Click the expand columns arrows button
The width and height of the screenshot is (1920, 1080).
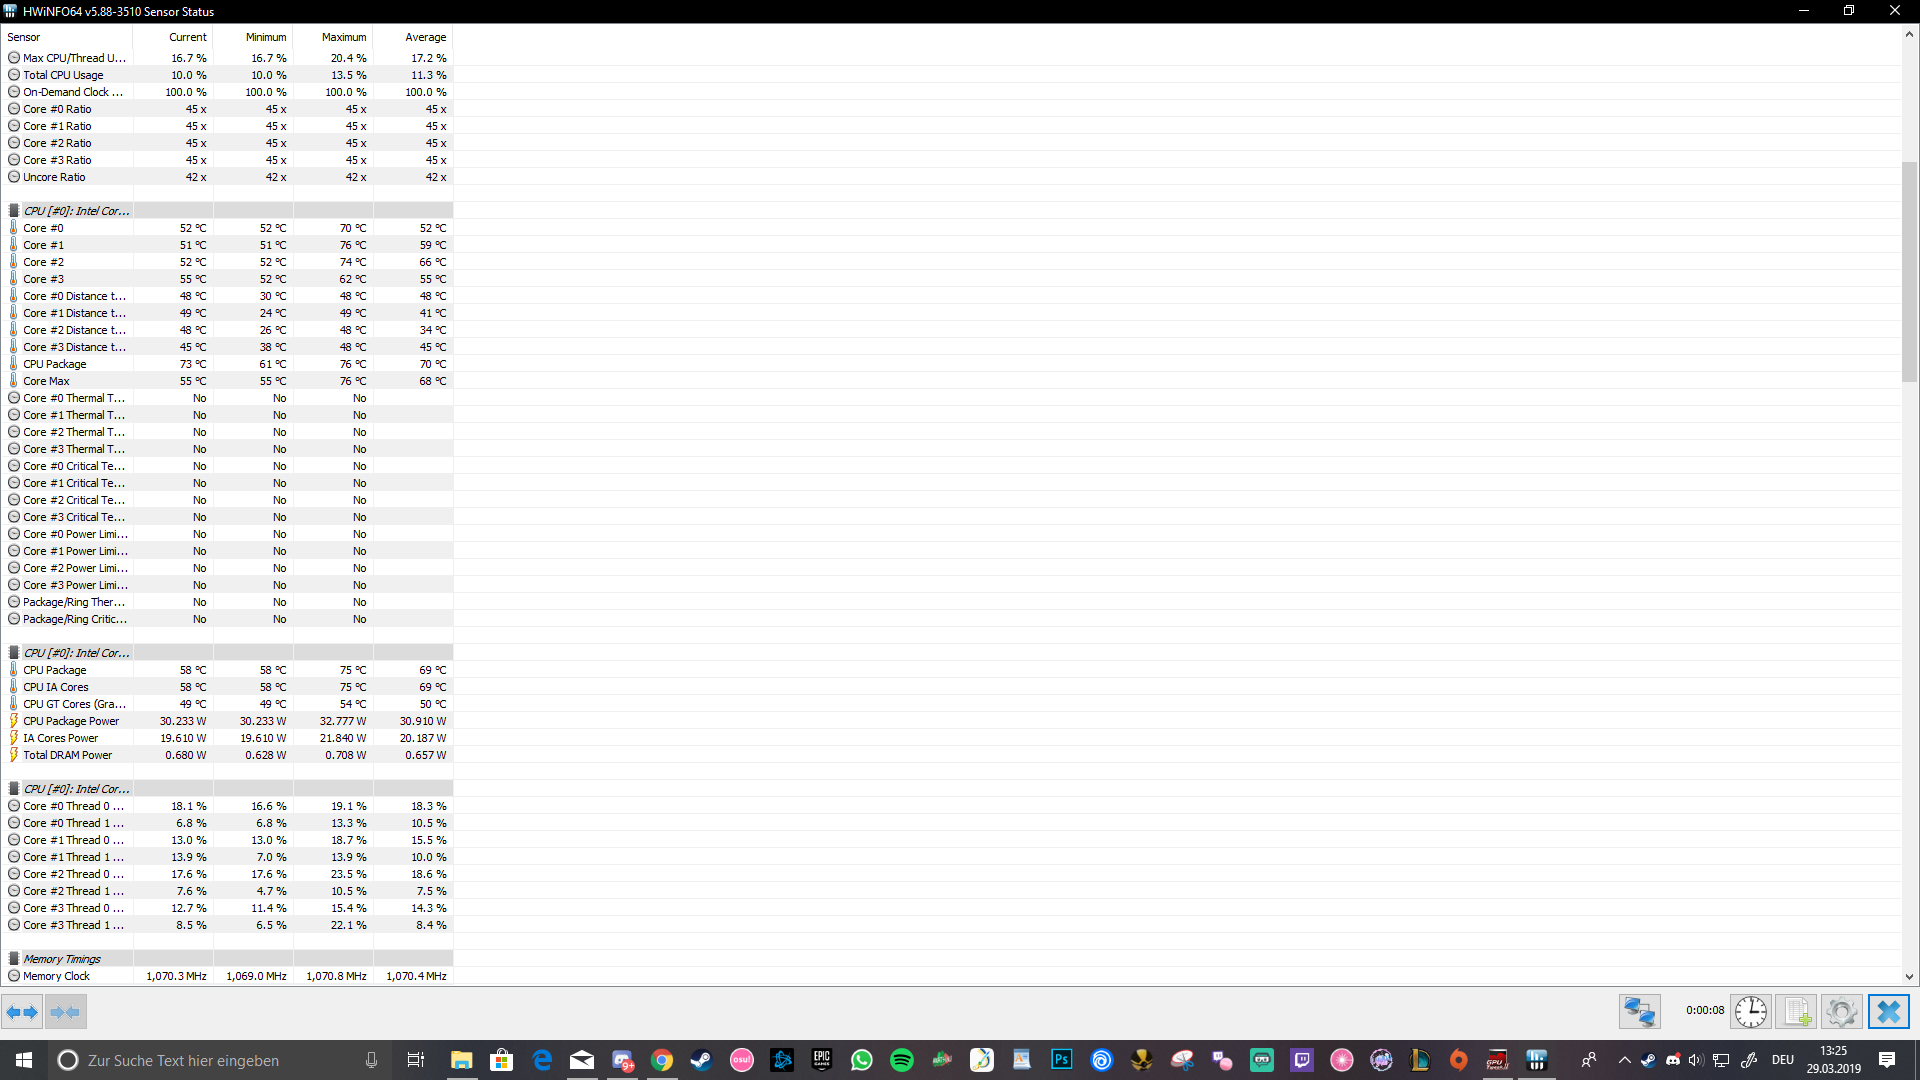point(22,1012)
